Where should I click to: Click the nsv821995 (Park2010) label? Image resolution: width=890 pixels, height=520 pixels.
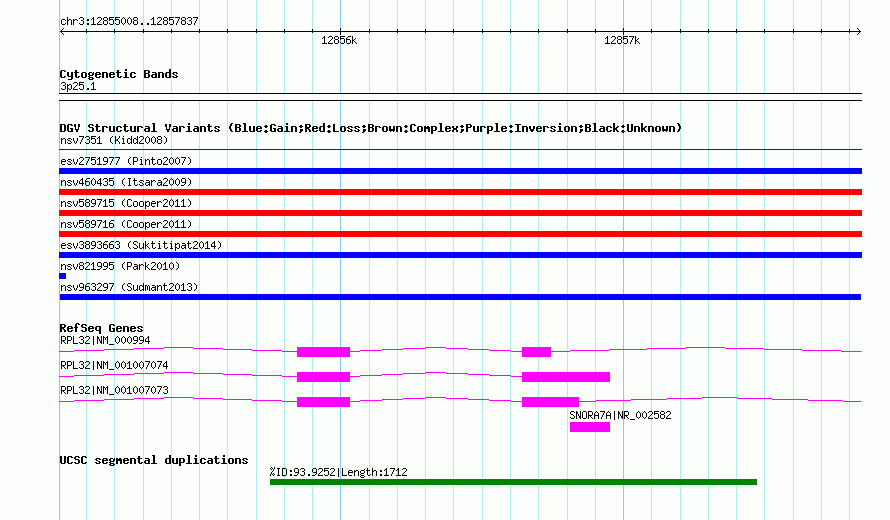click(120, 266)
